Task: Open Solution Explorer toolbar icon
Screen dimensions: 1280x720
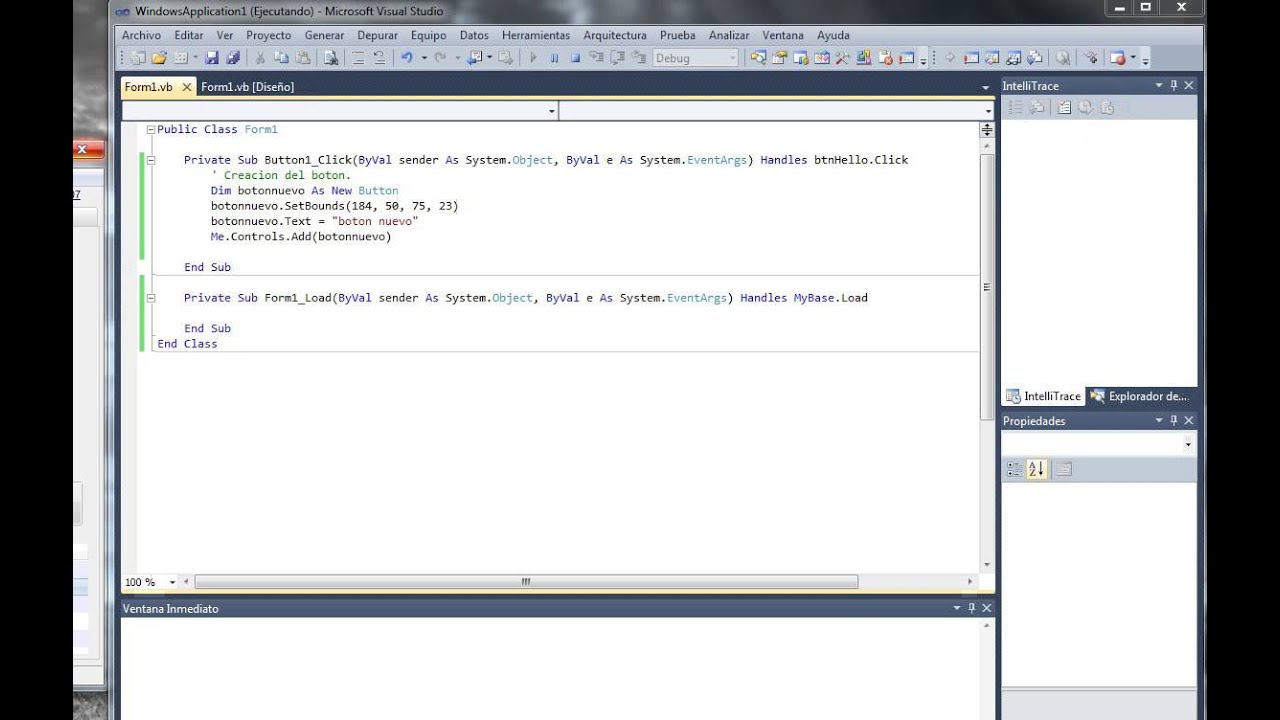Action: (759, 58)
